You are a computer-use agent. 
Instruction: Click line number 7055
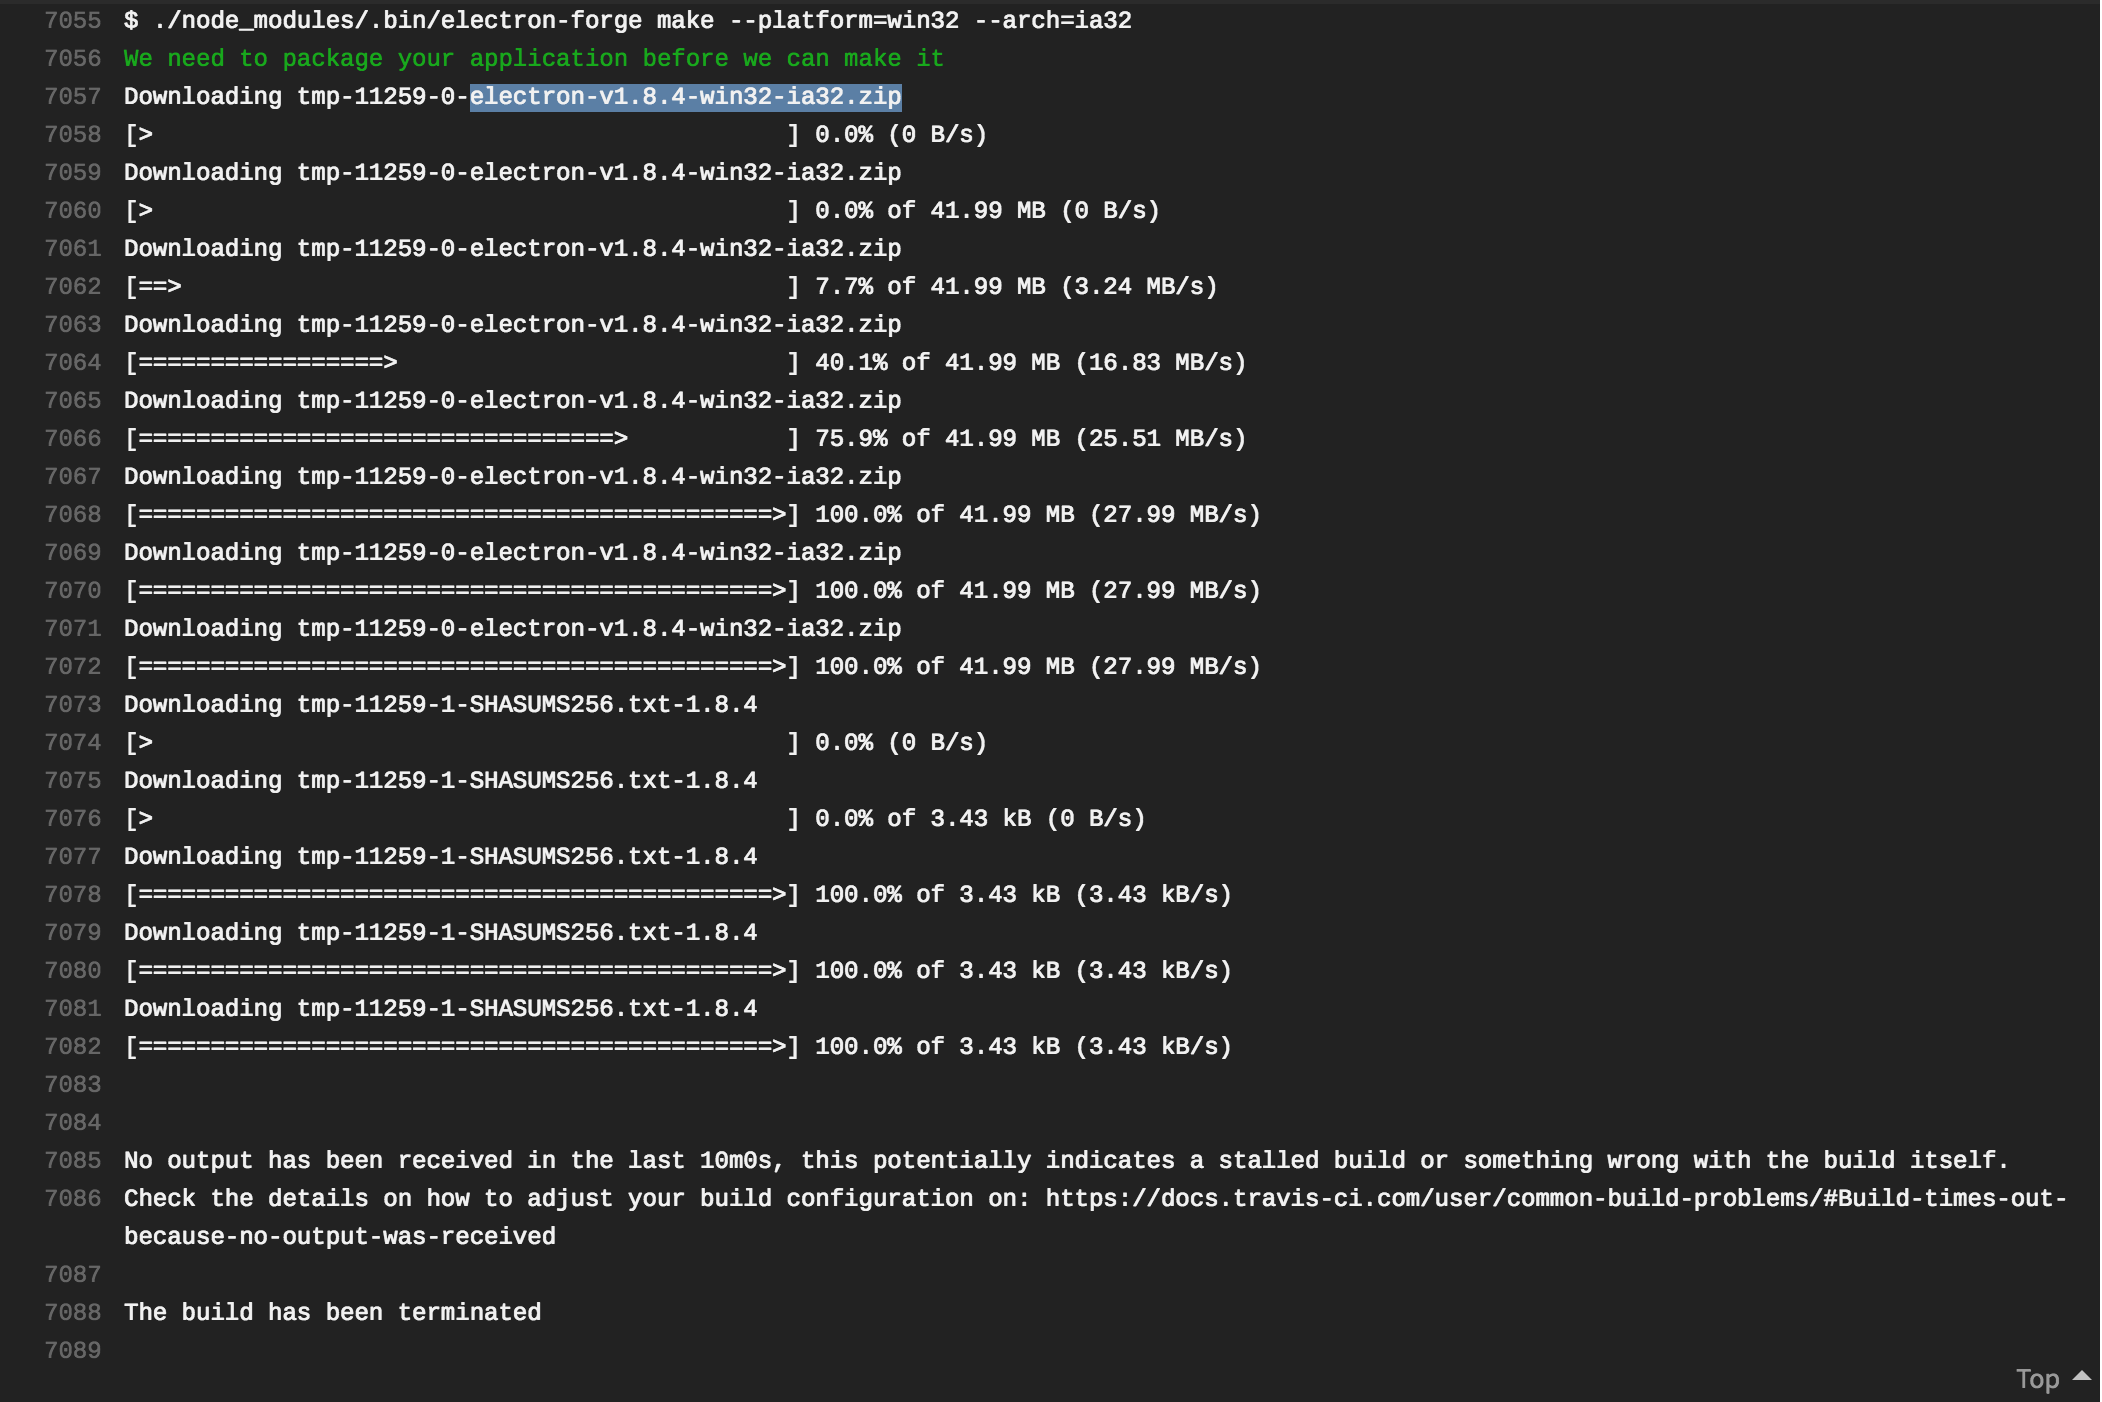point(73,20)
